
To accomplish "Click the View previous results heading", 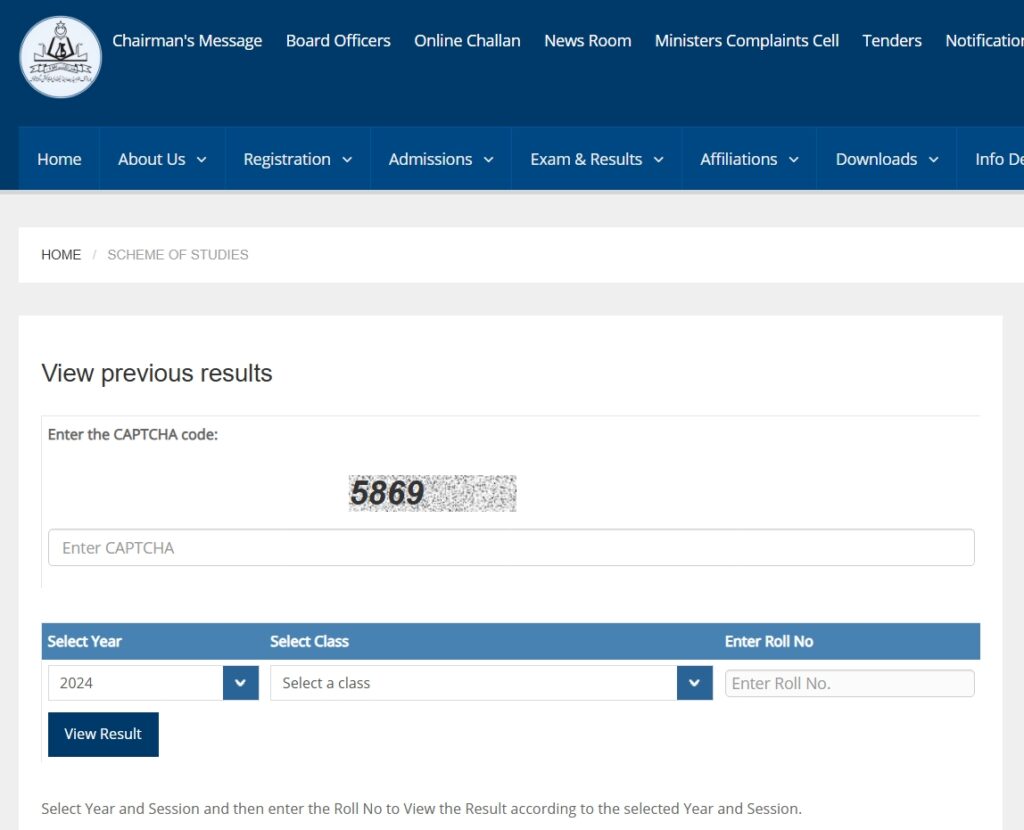I will (x=157, y=373).
